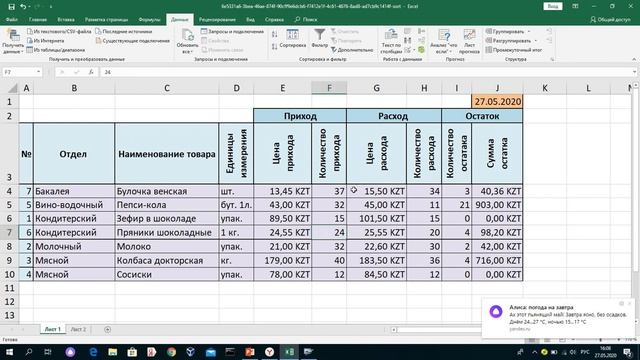Screen dimensions: 640x360
Task: Sort descending Z to A
Action: pyautogui.click(x=275, y=47)
